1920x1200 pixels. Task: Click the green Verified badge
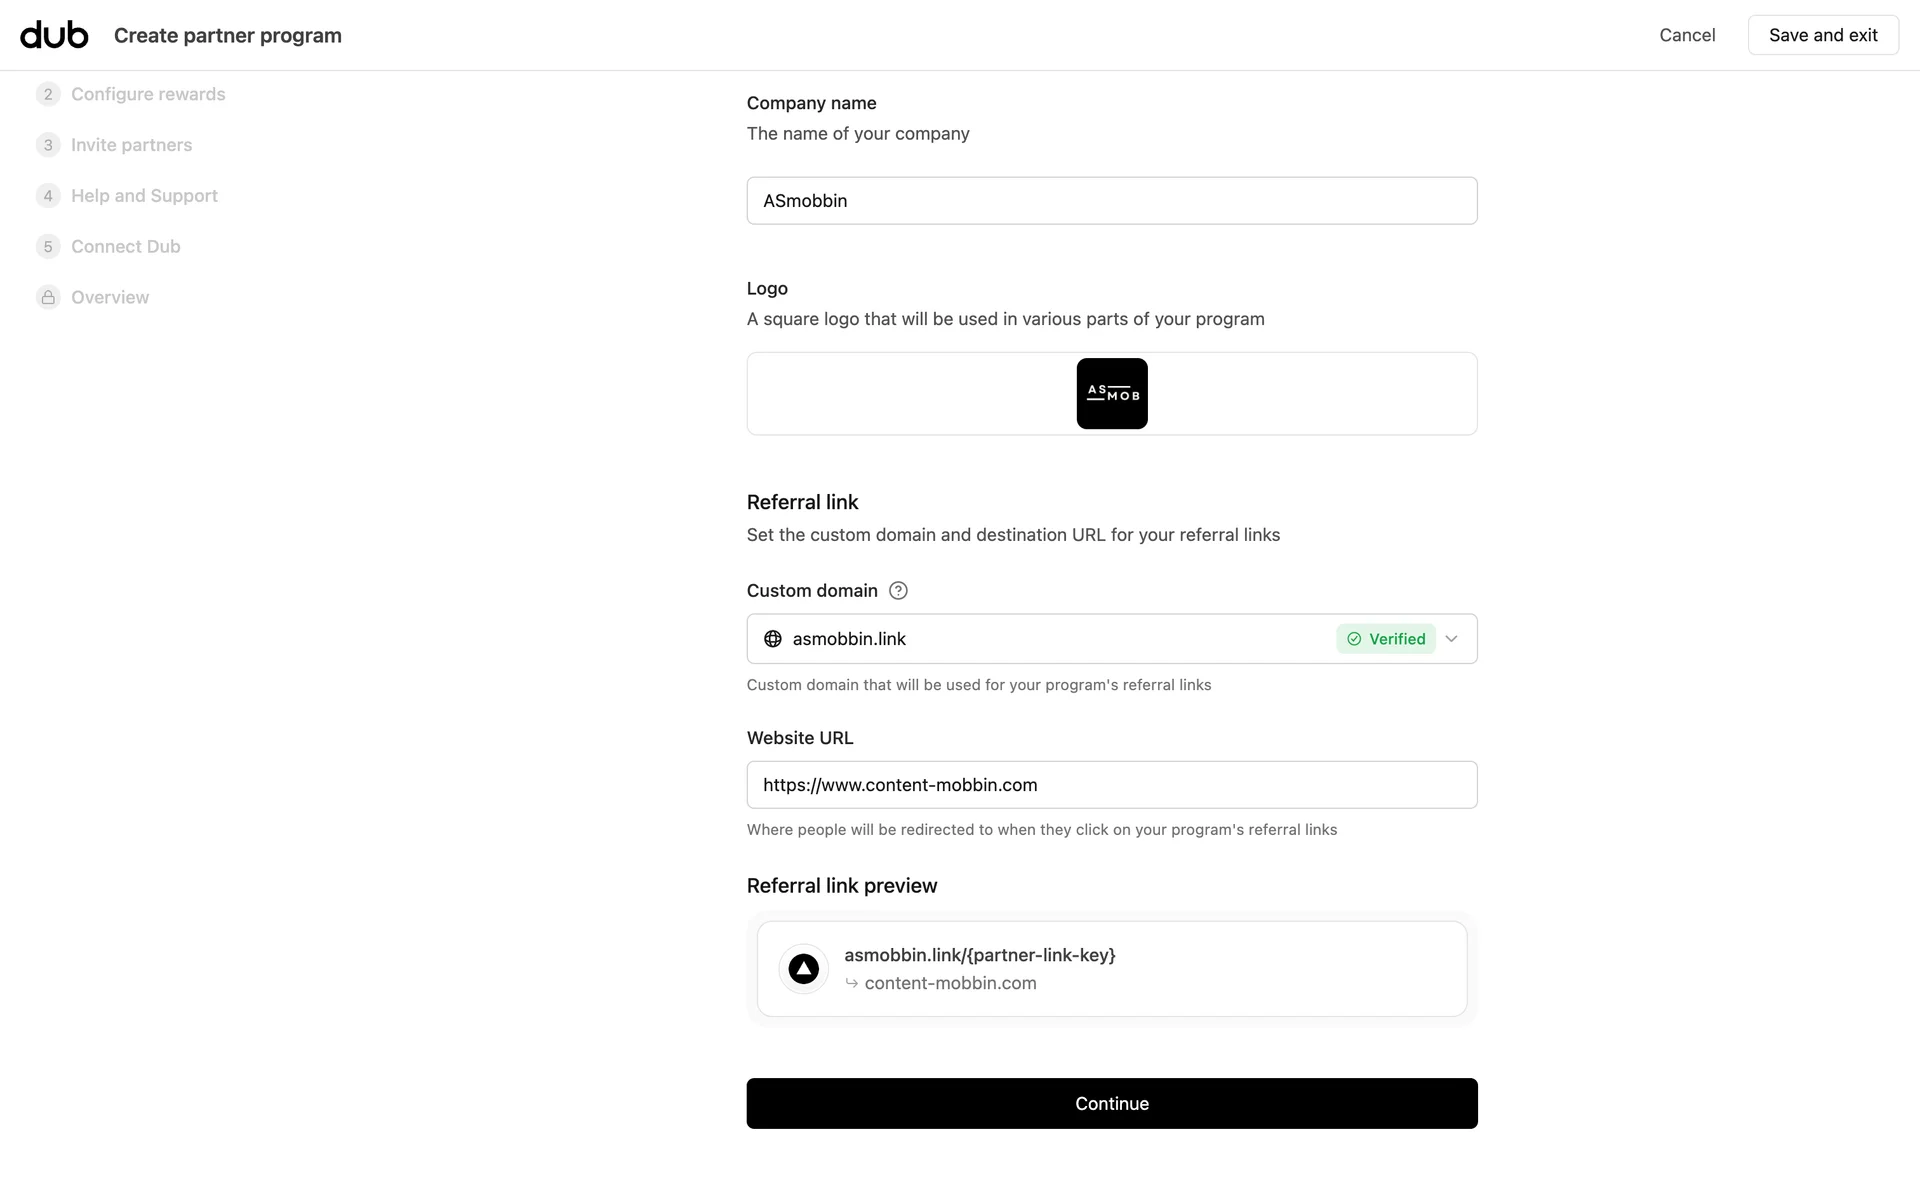tap(1386, 639)
